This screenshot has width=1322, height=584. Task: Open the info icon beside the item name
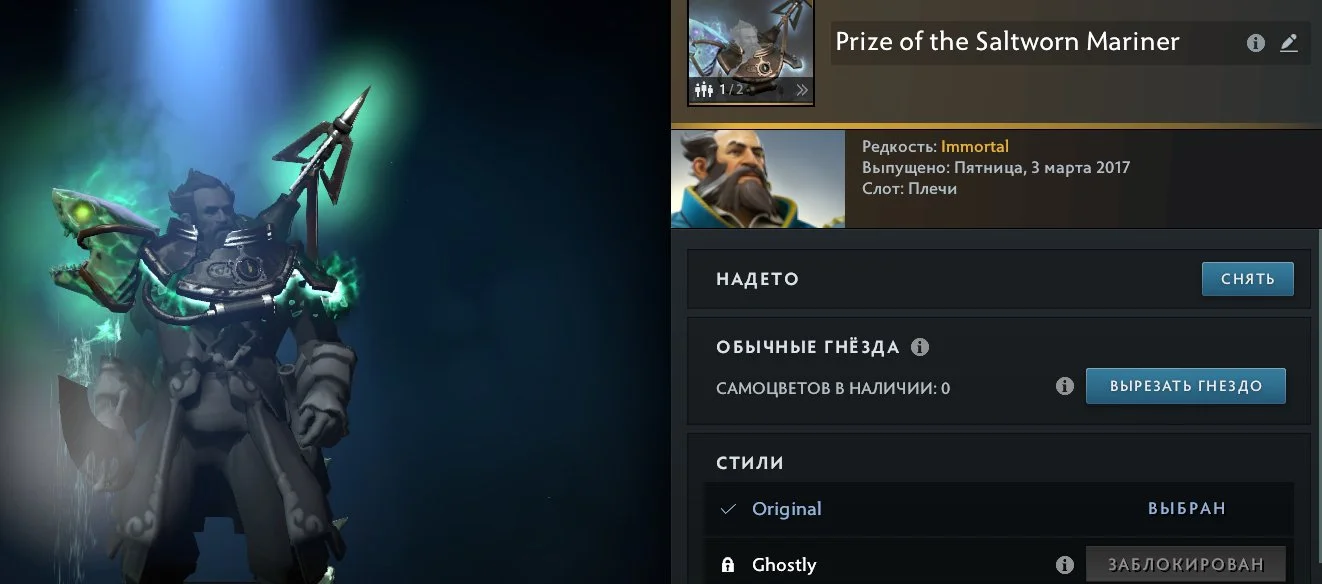pos(1256,43)
